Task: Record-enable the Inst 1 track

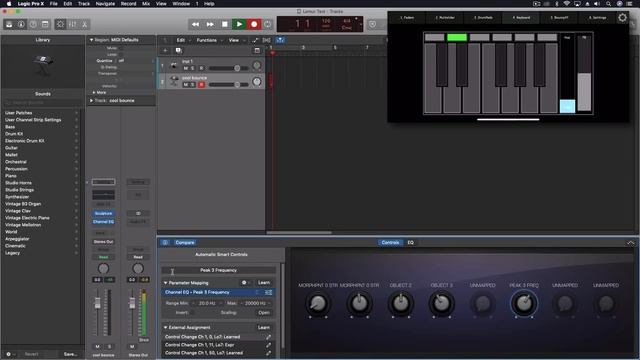Action: click(201, 68)
